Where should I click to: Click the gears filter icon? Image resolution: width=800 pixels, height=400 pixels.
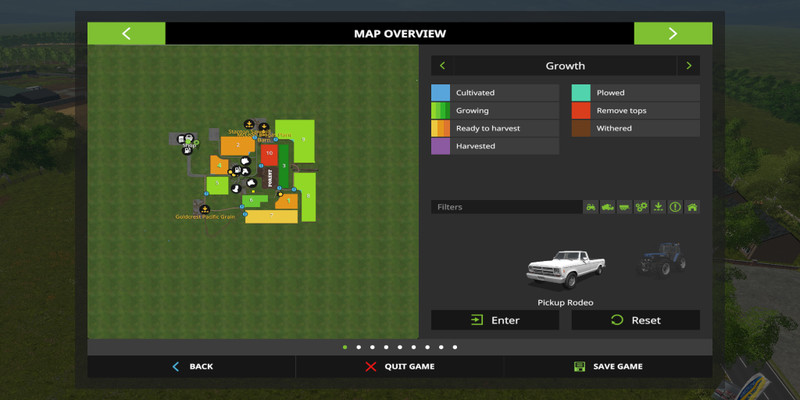pos(641,207)
